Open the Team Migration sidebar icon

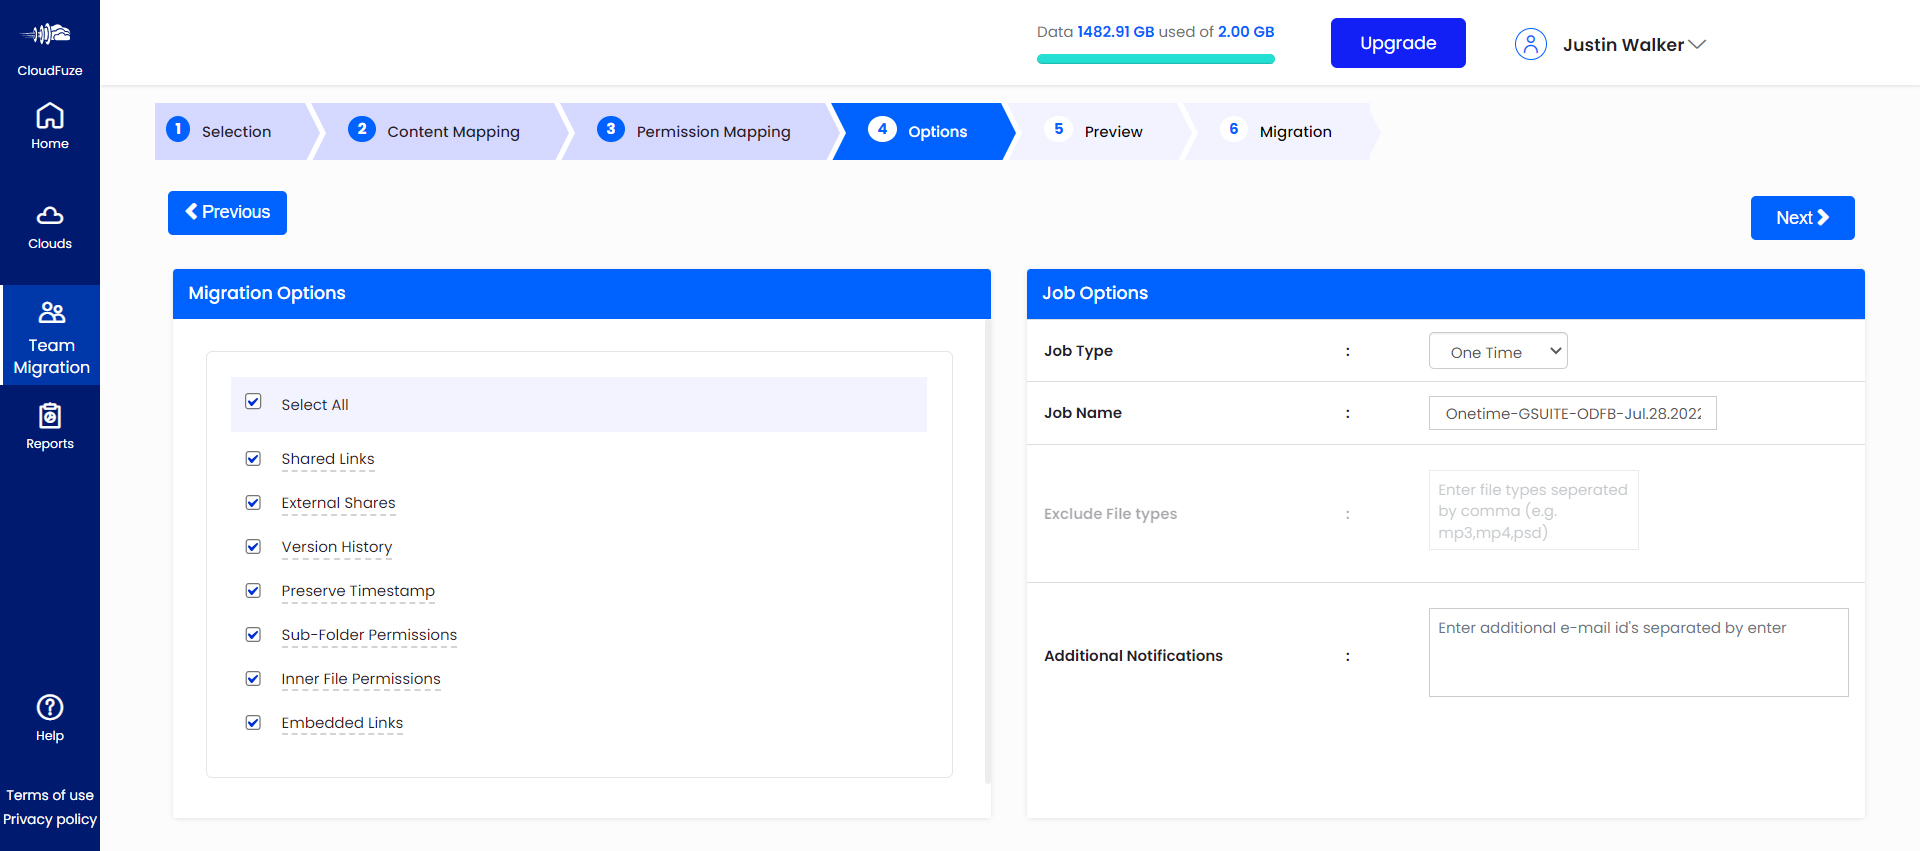[51, 313]
